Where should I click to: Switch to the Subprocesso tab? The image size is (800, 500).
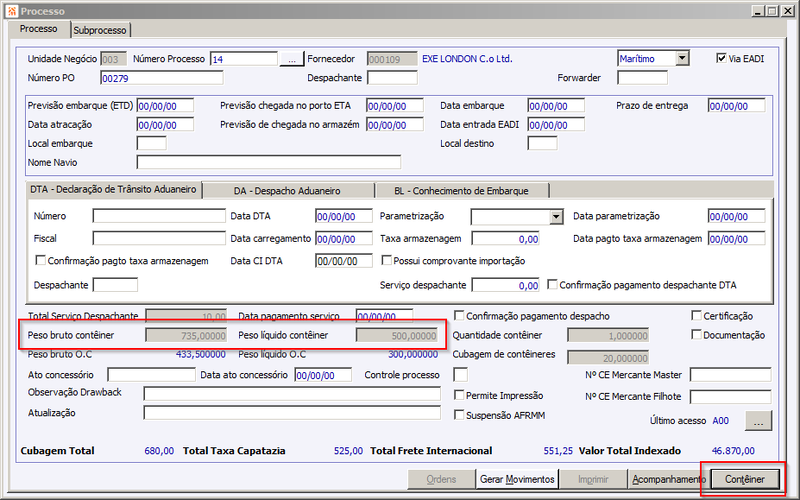(100, 30)
